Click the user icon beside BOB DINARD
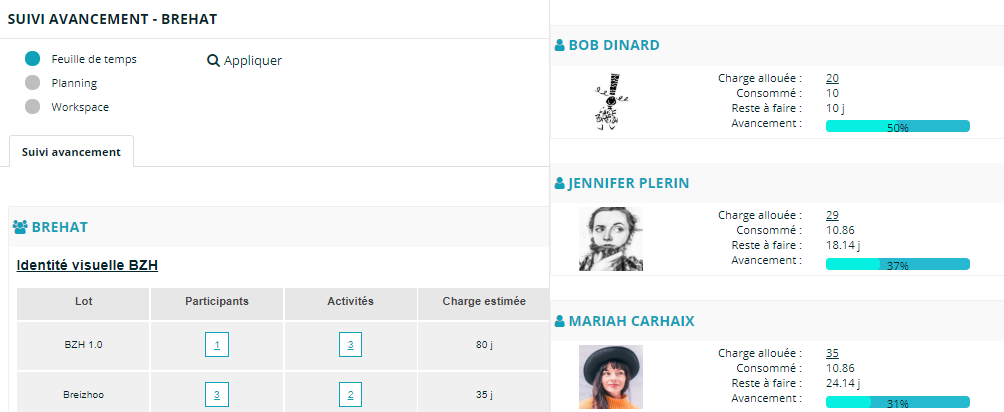The height and width of the screenshot is (412, 1004). click(559, 45)
